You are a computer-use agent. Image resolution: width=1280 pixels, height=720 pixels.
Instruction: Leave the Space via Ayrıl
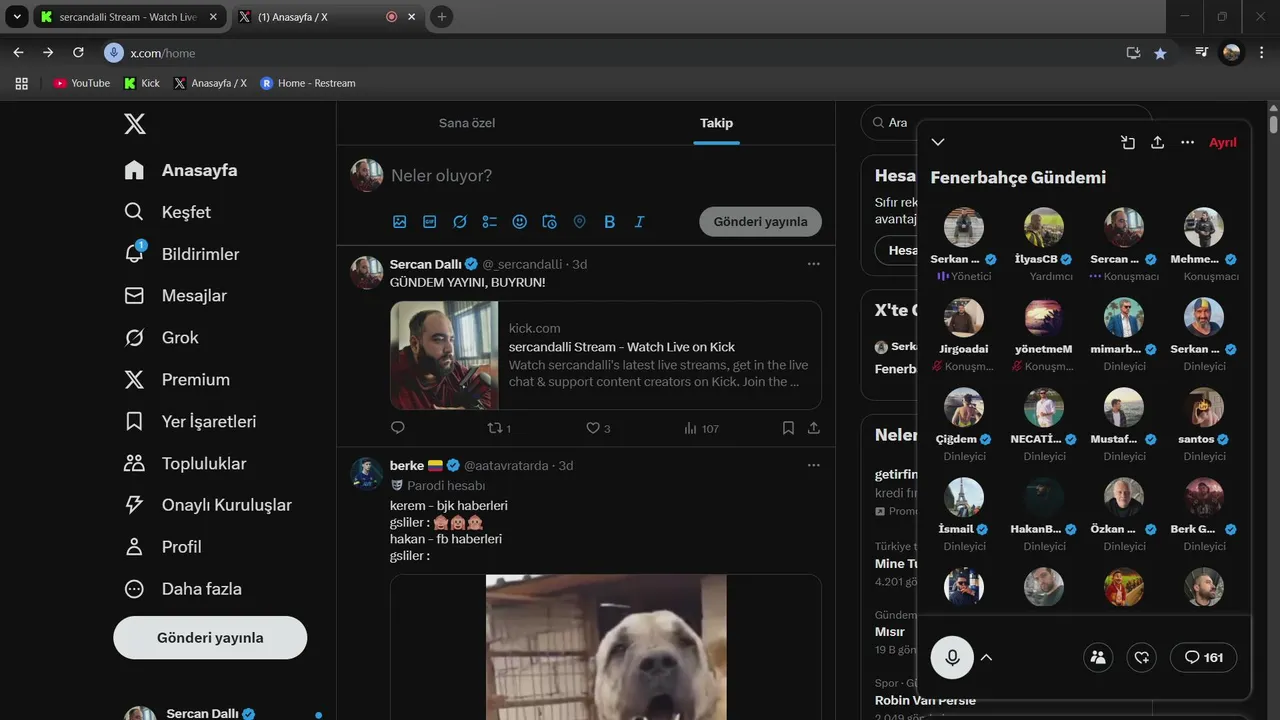coord(1223,142)
